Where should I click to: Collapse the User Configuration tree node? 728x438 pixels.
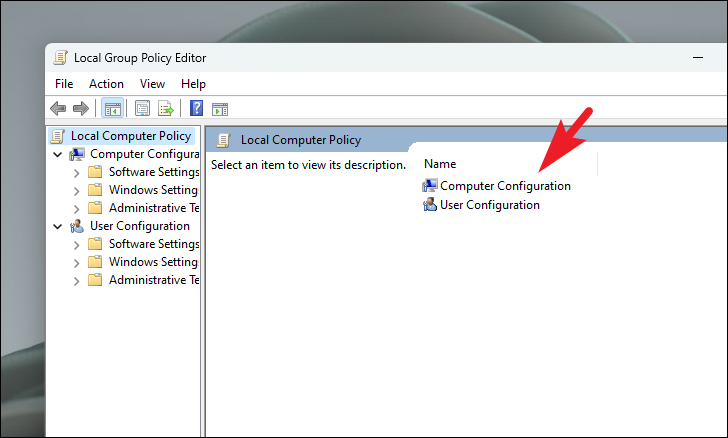click(x=58, y=226)
